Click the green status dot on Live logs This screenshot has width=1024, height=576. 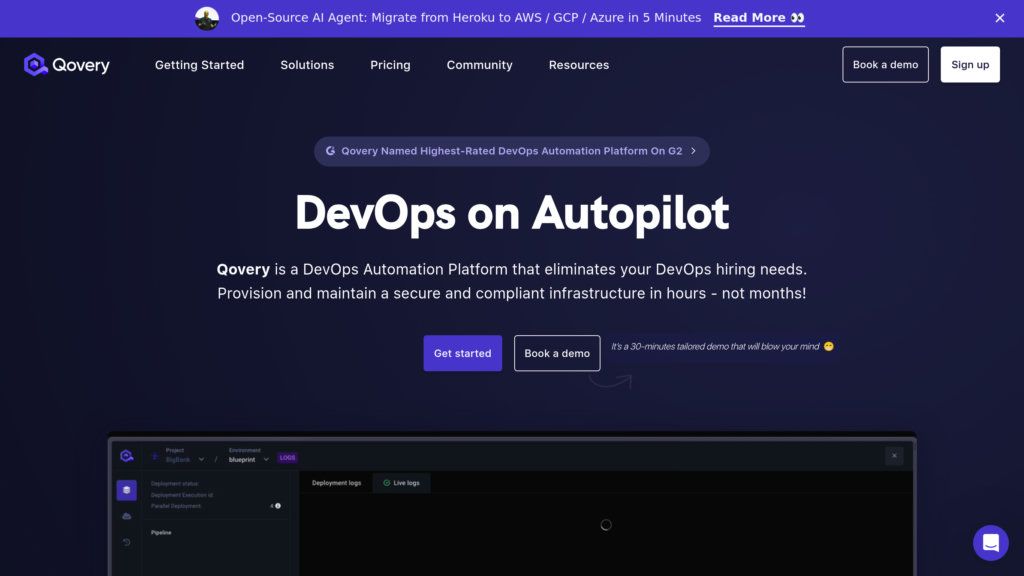tap(387, 482)
